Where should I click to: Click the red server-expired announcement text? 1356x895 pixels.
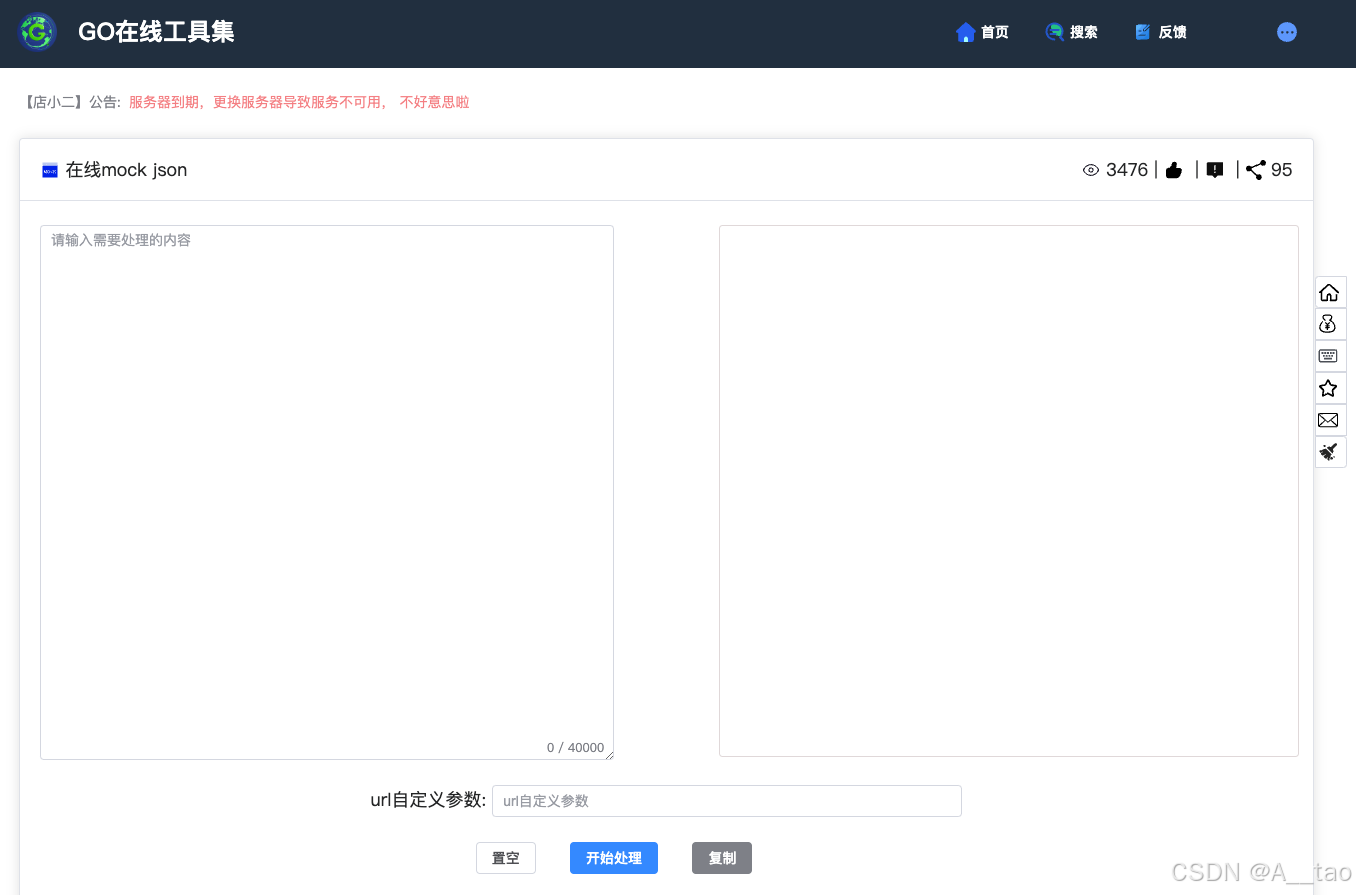click(x=299, y=102)
